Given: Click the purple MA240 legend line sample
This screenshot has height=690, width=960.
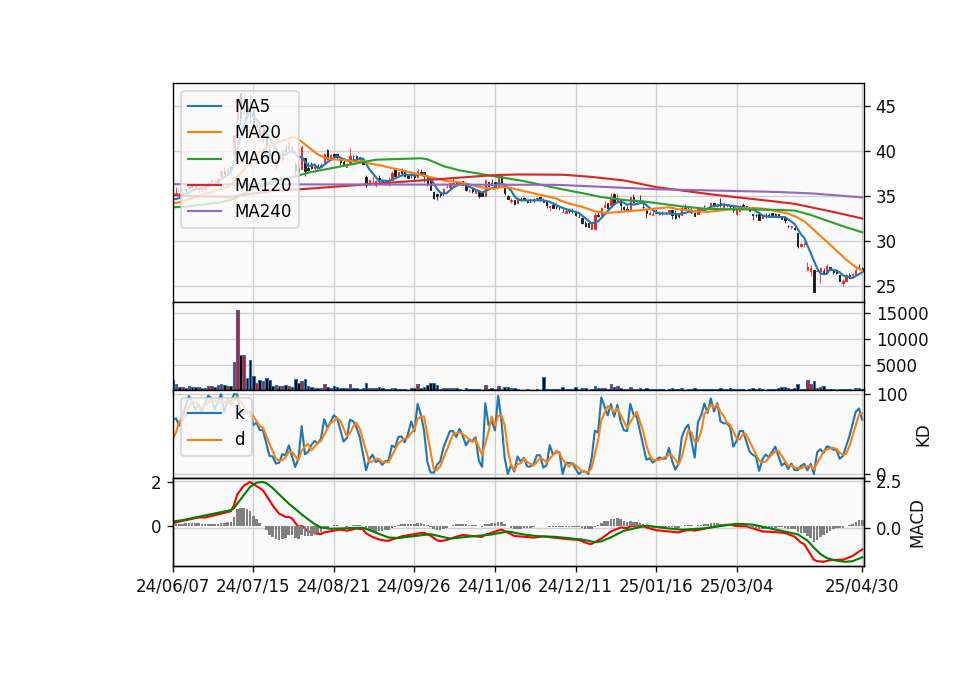Looking at the screenshot, I should [x=204, y=211].
